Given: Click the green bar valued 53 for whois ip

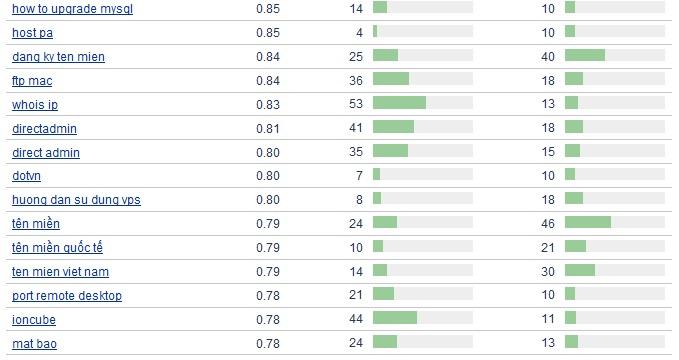Looking at the screenshot, I should click(x=399, y=103).
